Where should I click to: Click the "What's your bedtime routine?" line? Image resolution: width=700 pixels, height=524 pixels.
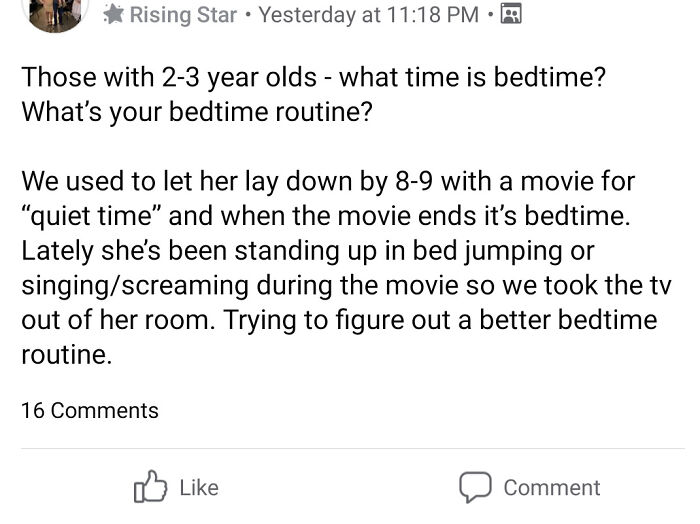click(x=197, y=111)
